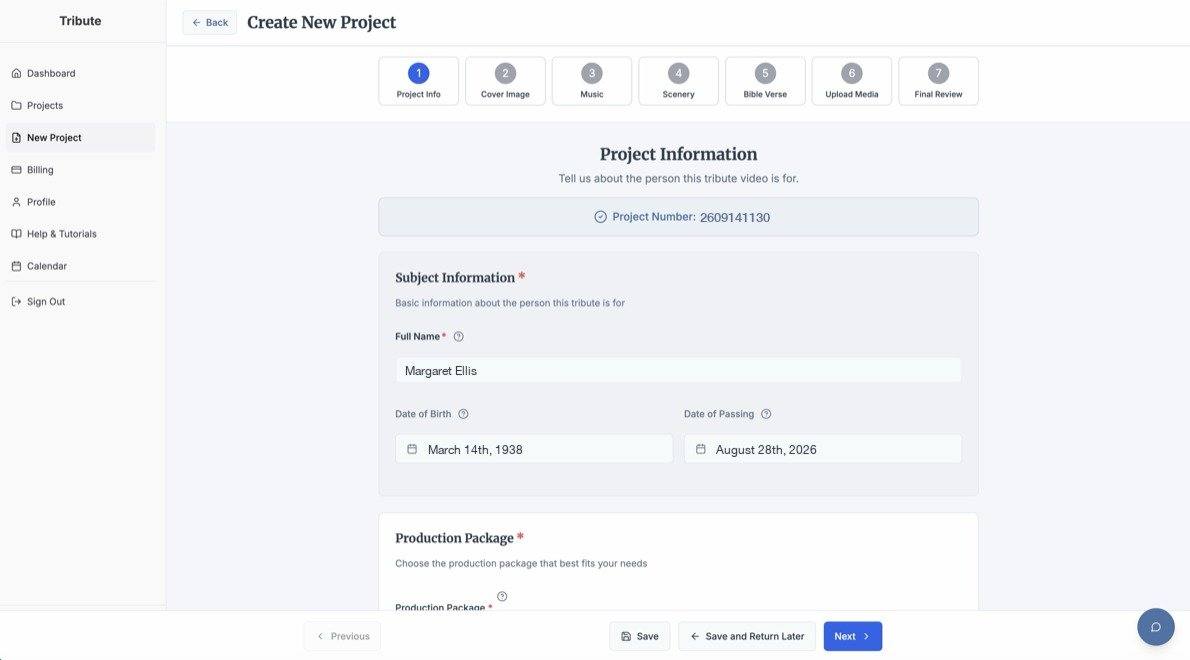Click the Dashboard home icon
This screenshot has width=1190, height=660.
[x=16, y=74]
